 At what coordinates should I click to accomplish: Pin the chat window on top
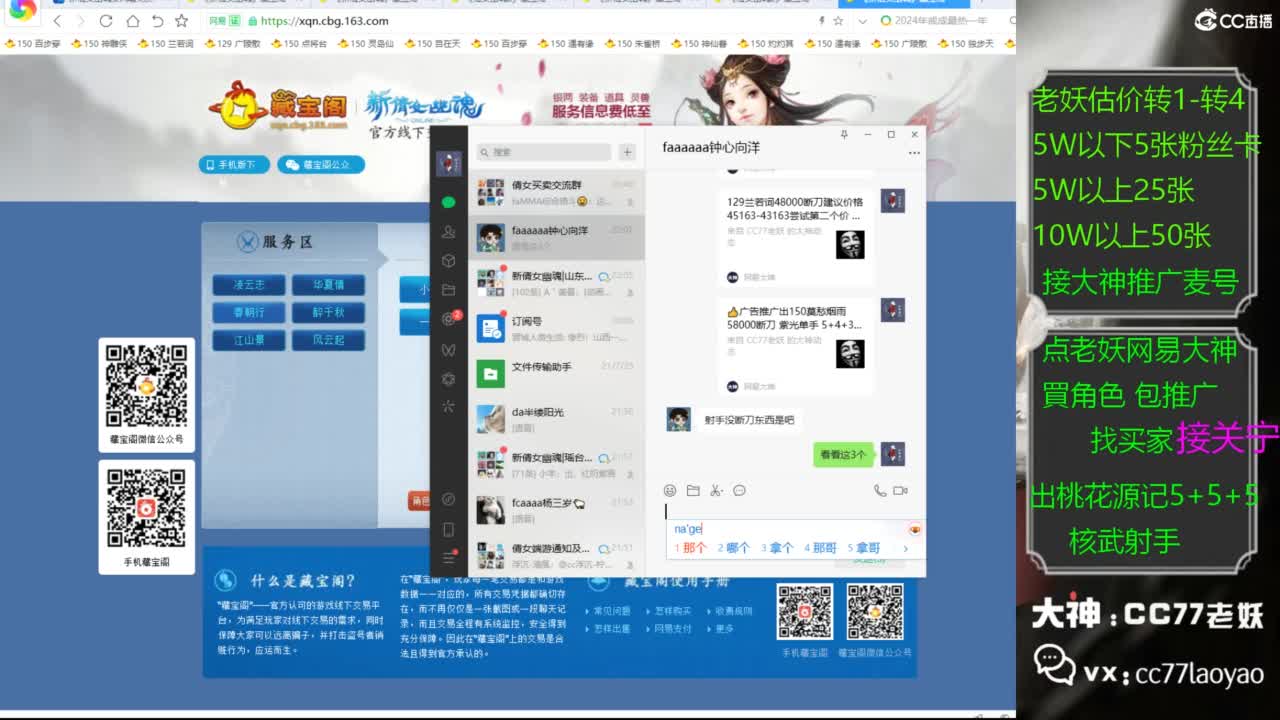click(x=844, y=135)
